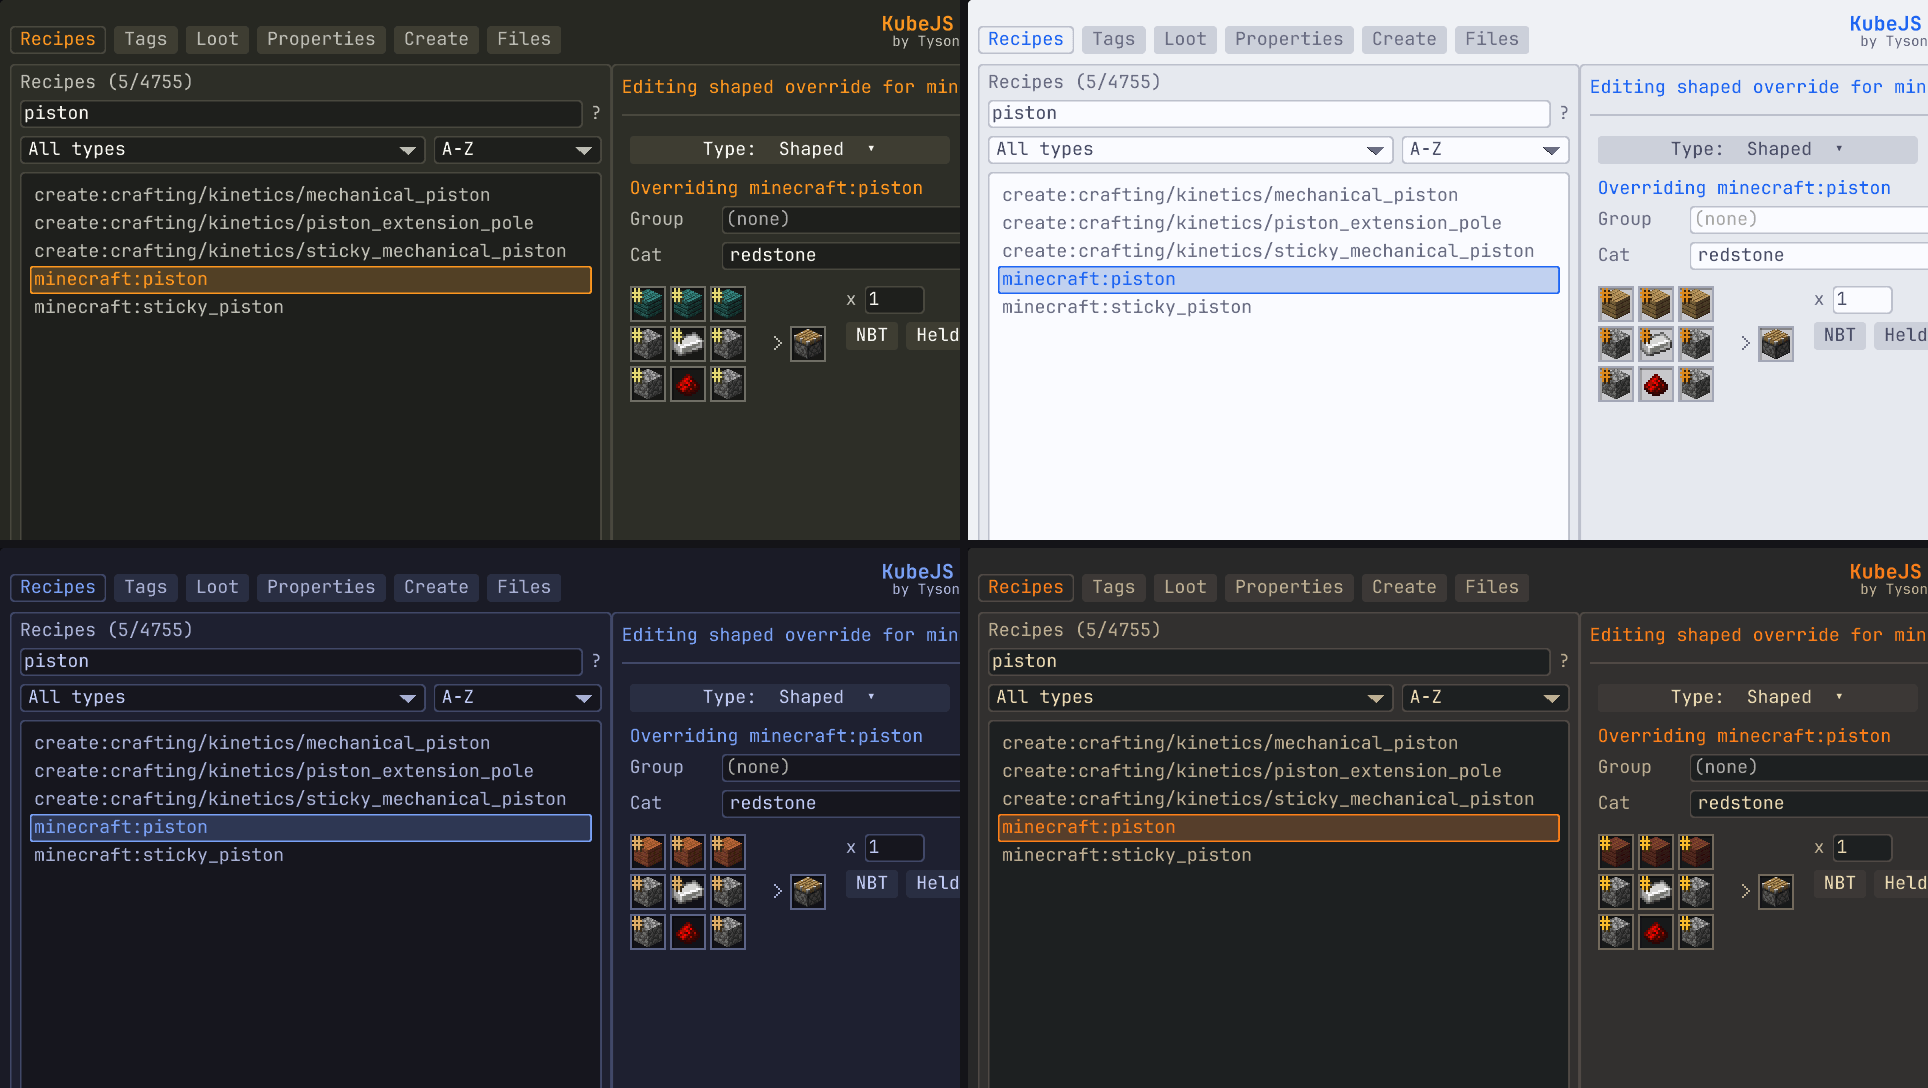Click the NBT button in the light-theme panel
The width and height of the screenshot is (1928, 1088).
1840,336
